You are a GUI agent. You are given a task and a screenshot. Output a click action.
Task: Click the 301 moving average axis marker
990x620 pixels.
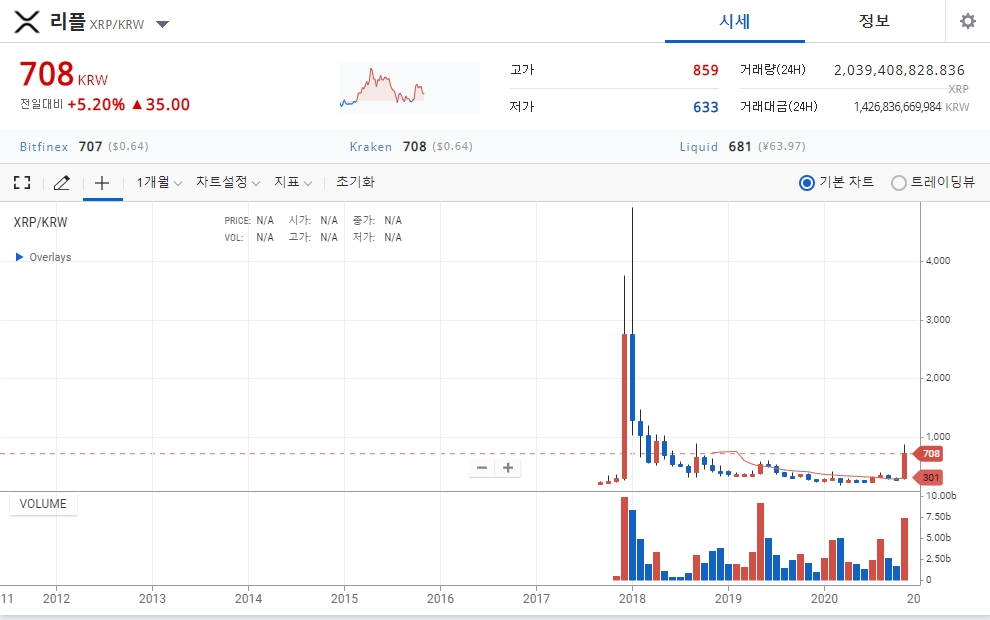[x=929, y=477]
